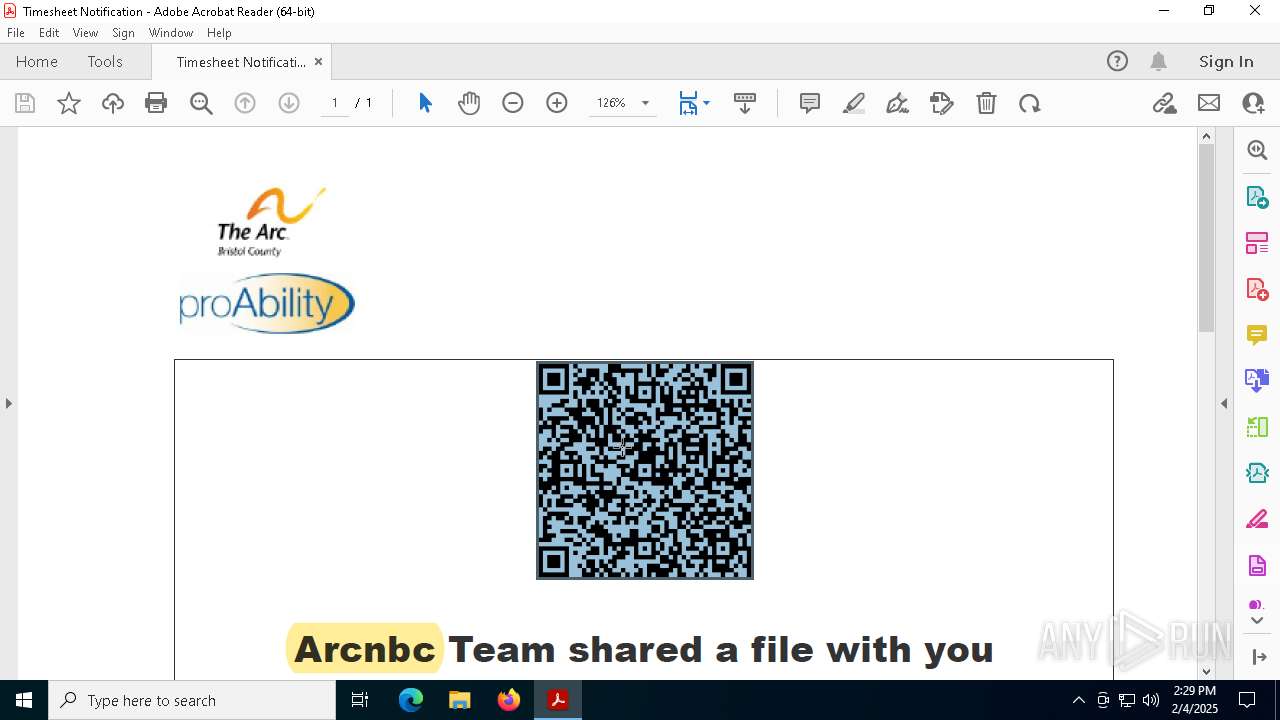The image size is (1280, 720).
Task: Go to the next page arrow
Action: [289, 103]
